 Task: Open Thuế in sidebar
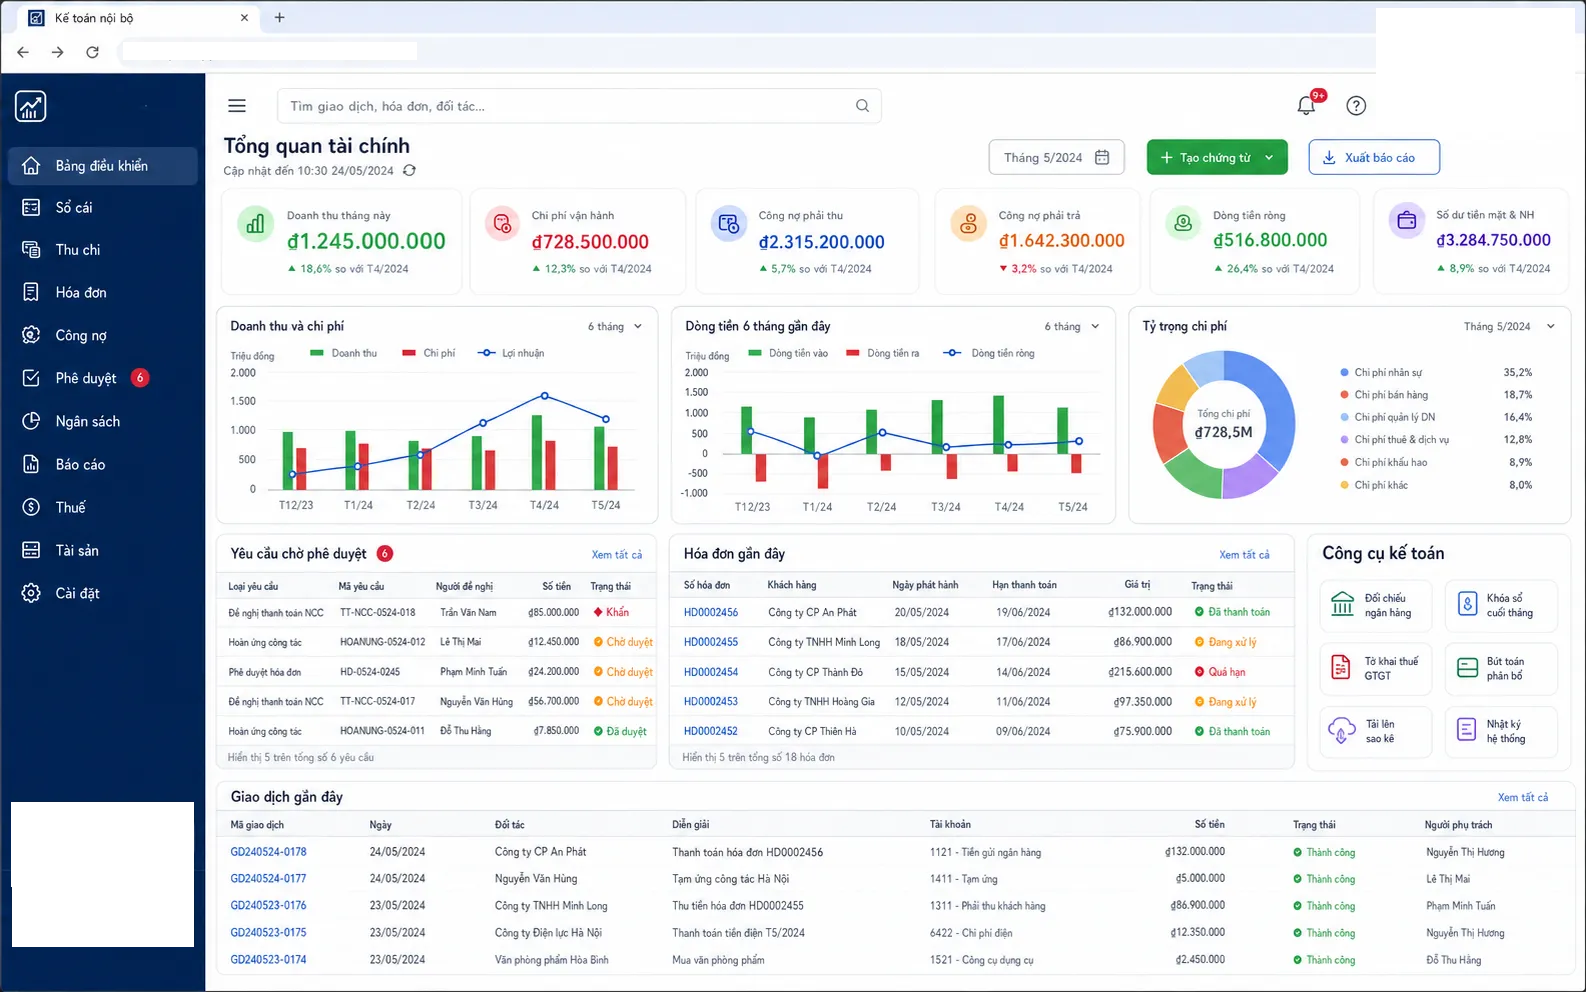102,507
